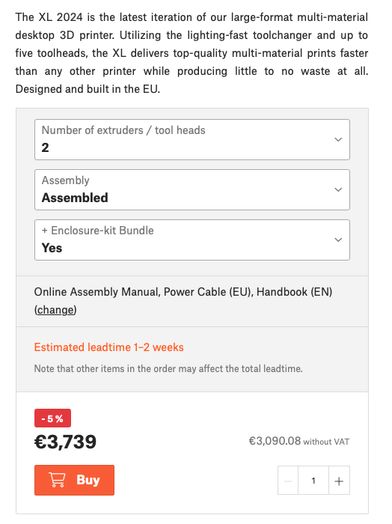Click the €3,739 price
392x524 pixels.
coord(66,442)
